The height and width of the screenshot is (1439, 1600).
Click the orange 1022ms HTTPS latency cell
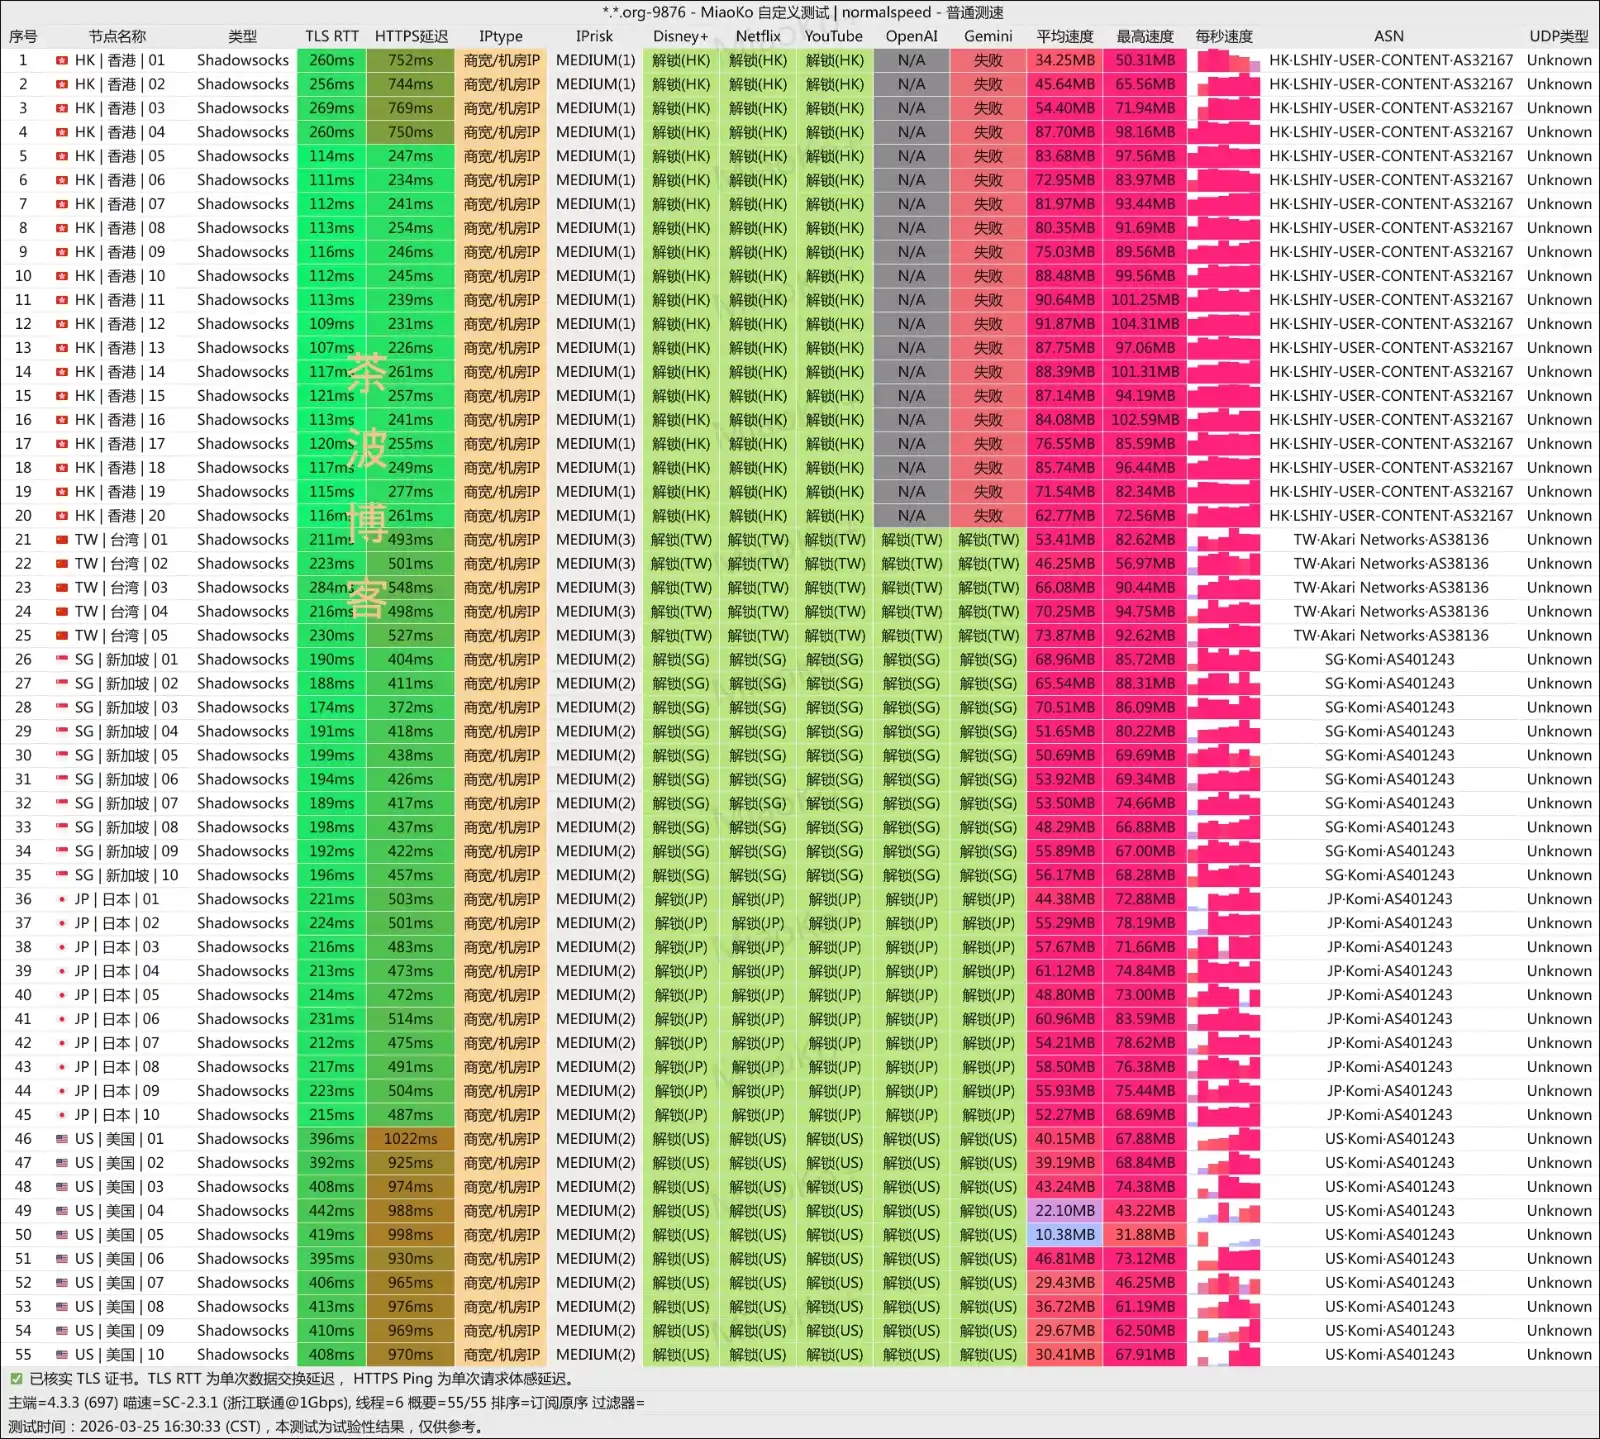[410, 1139]
